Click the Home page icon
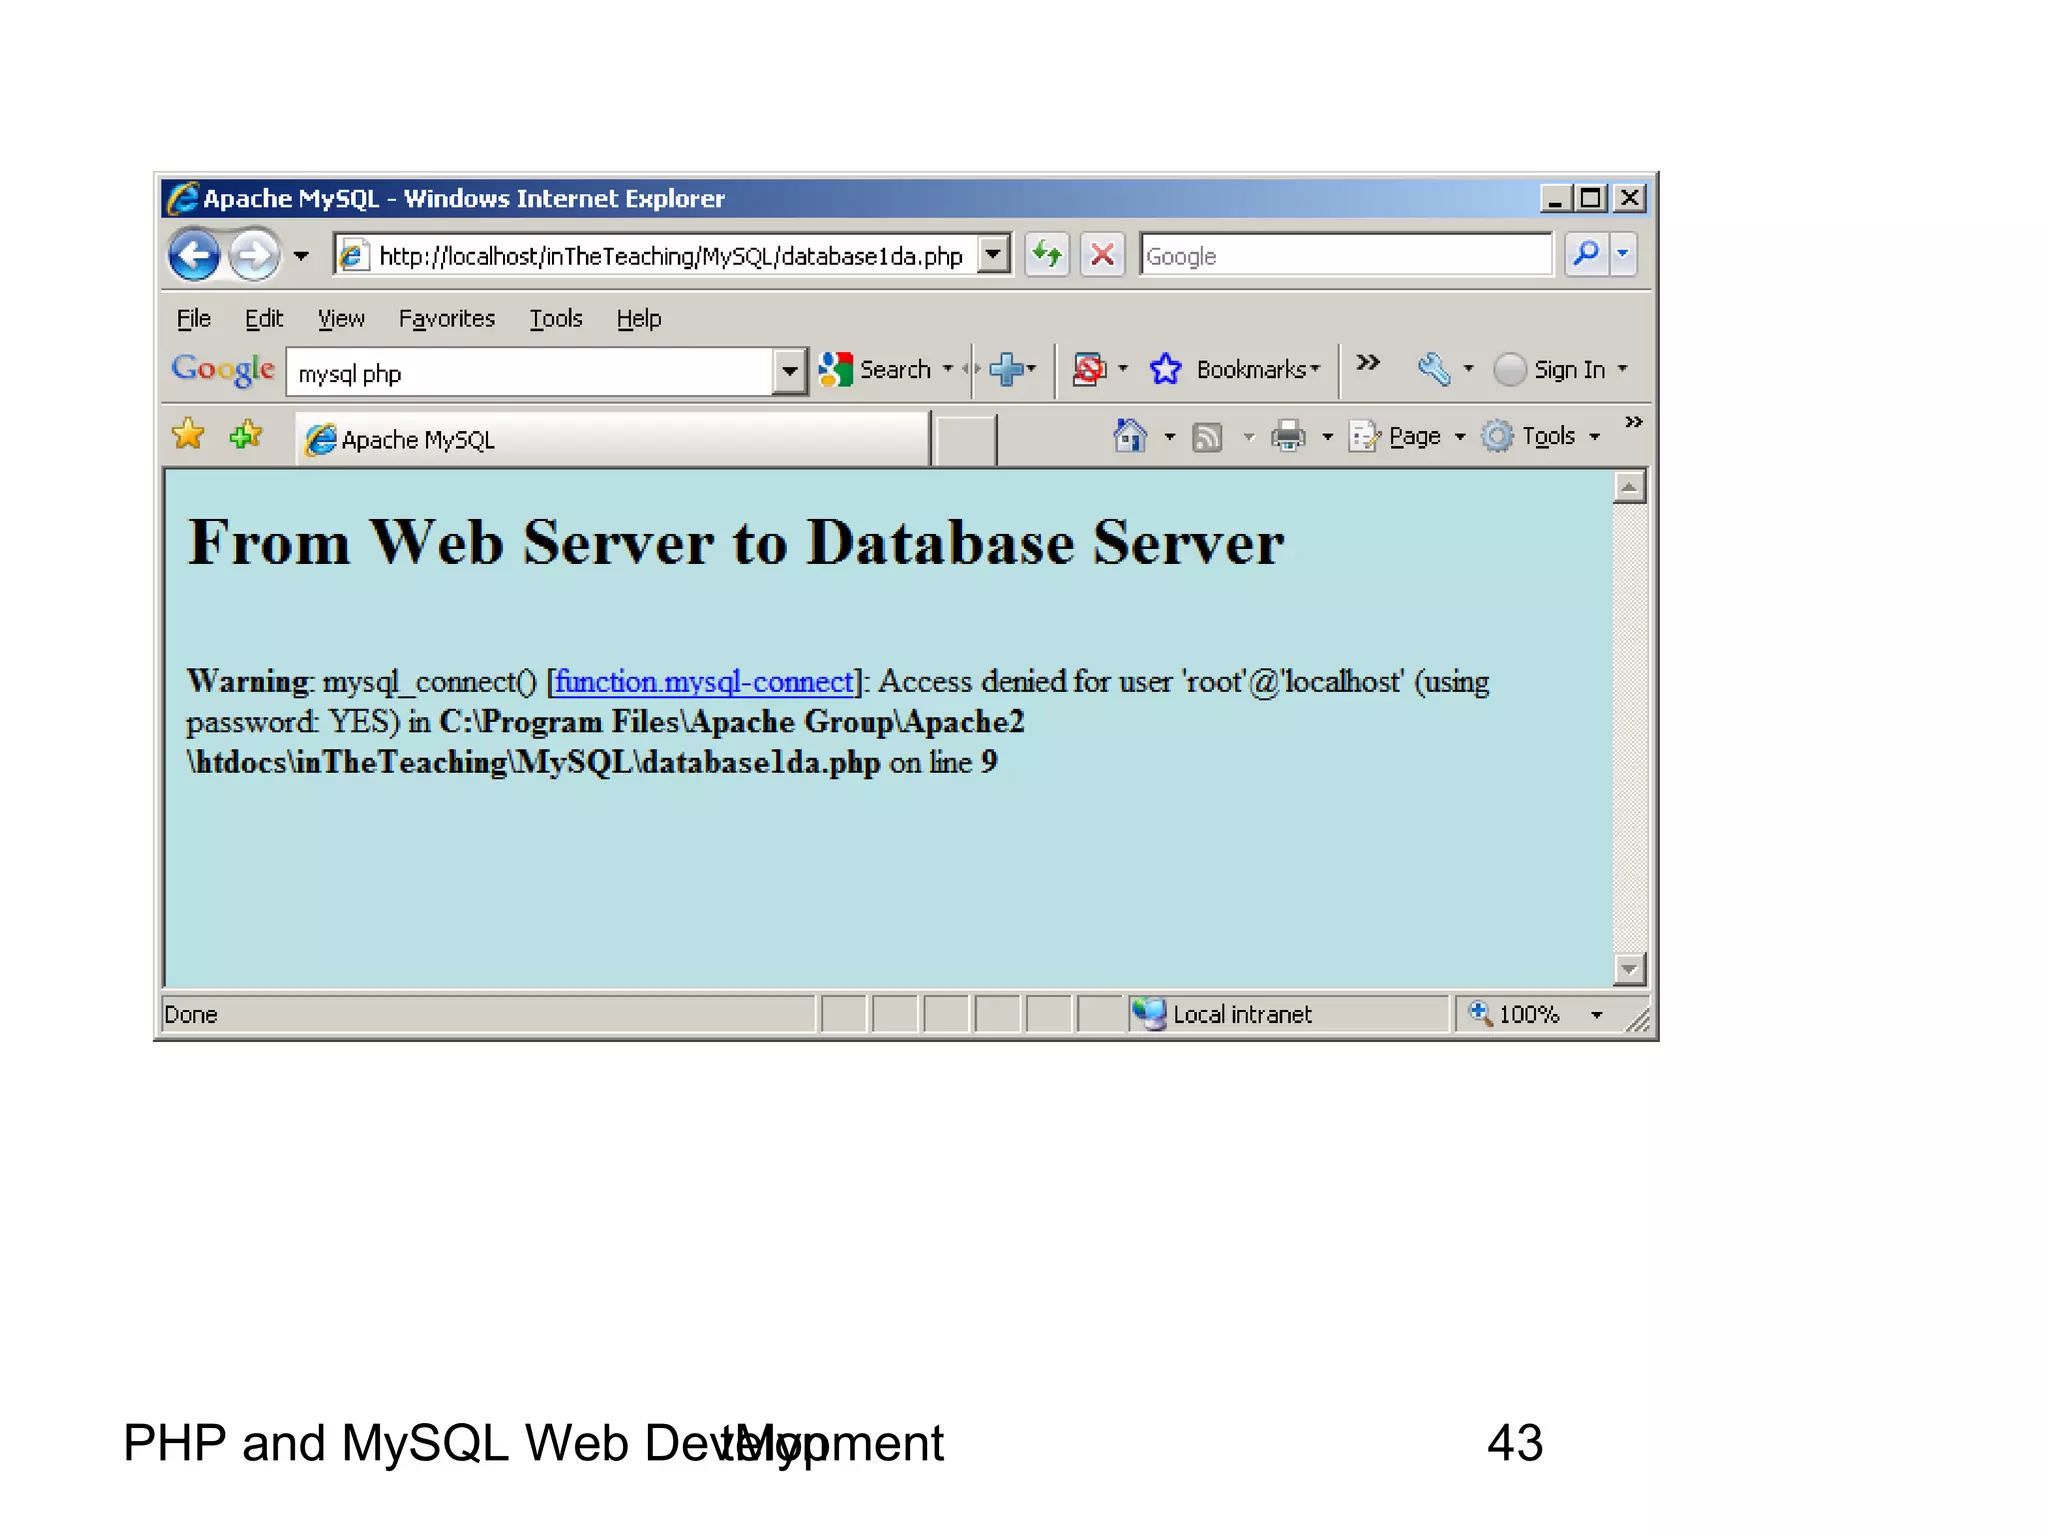The height and width of the screenshot is (1536, 2048). click(x=1130, y=437)
